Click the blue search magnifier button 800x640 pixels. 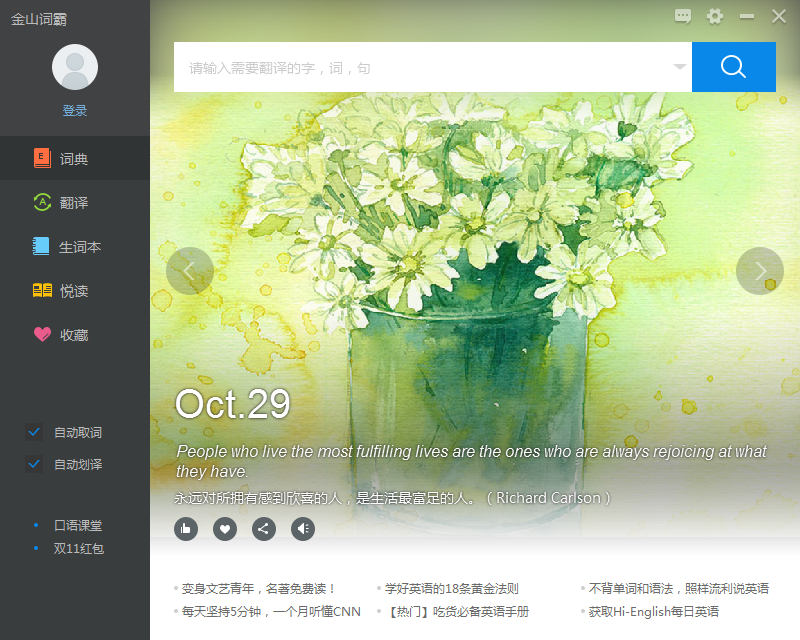(x=733, y=67)
